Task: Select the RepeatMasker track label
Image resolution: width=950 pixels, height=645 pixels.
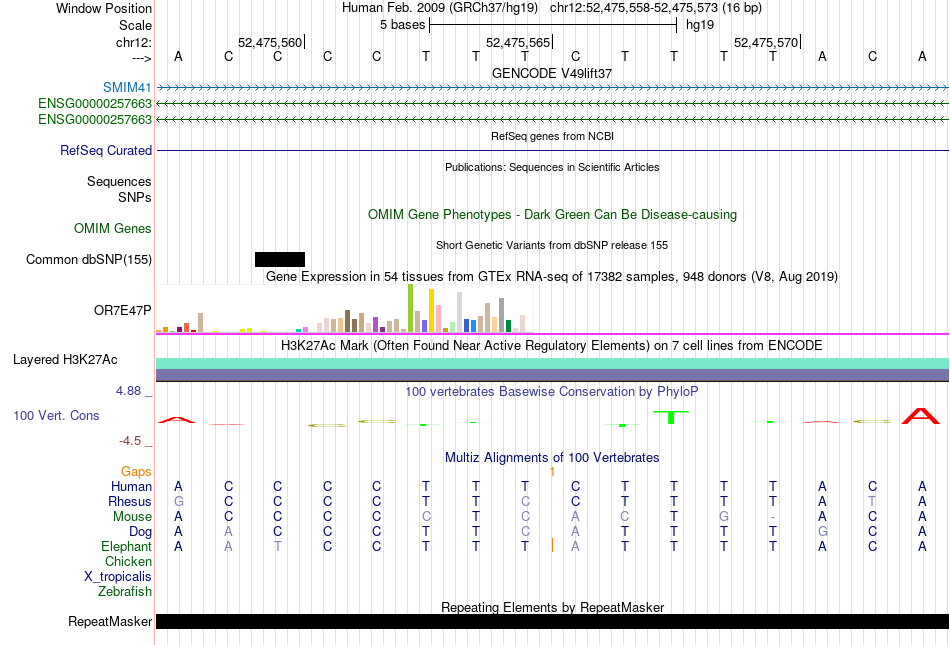Action: [110, 621]
